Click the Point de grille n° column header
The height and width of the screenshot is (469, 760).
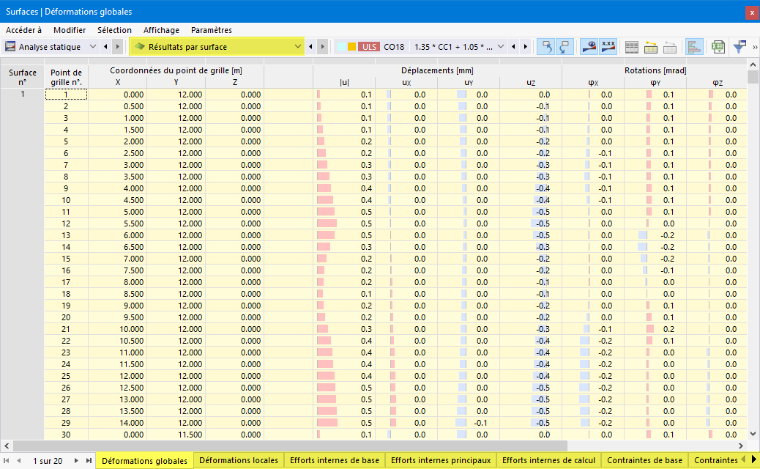[x=66, y=77]
